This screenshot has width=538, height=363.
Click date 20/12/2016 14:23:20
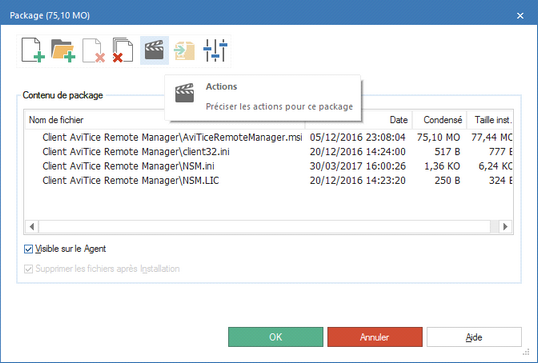click(x=358, y=180)
